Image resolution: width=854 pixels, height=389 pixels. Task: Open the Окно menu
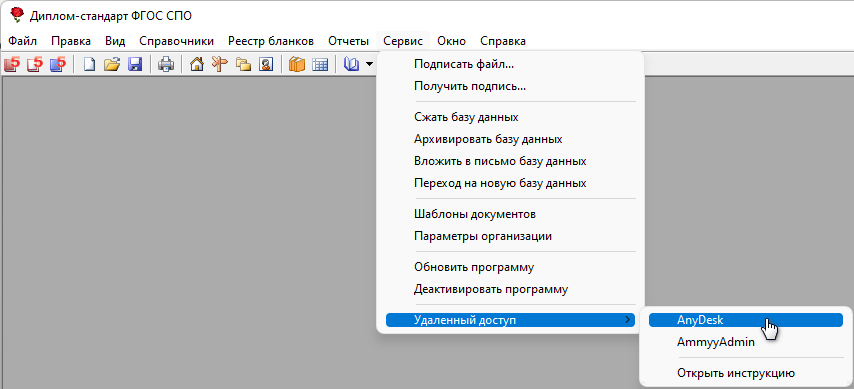coord(452,41)
